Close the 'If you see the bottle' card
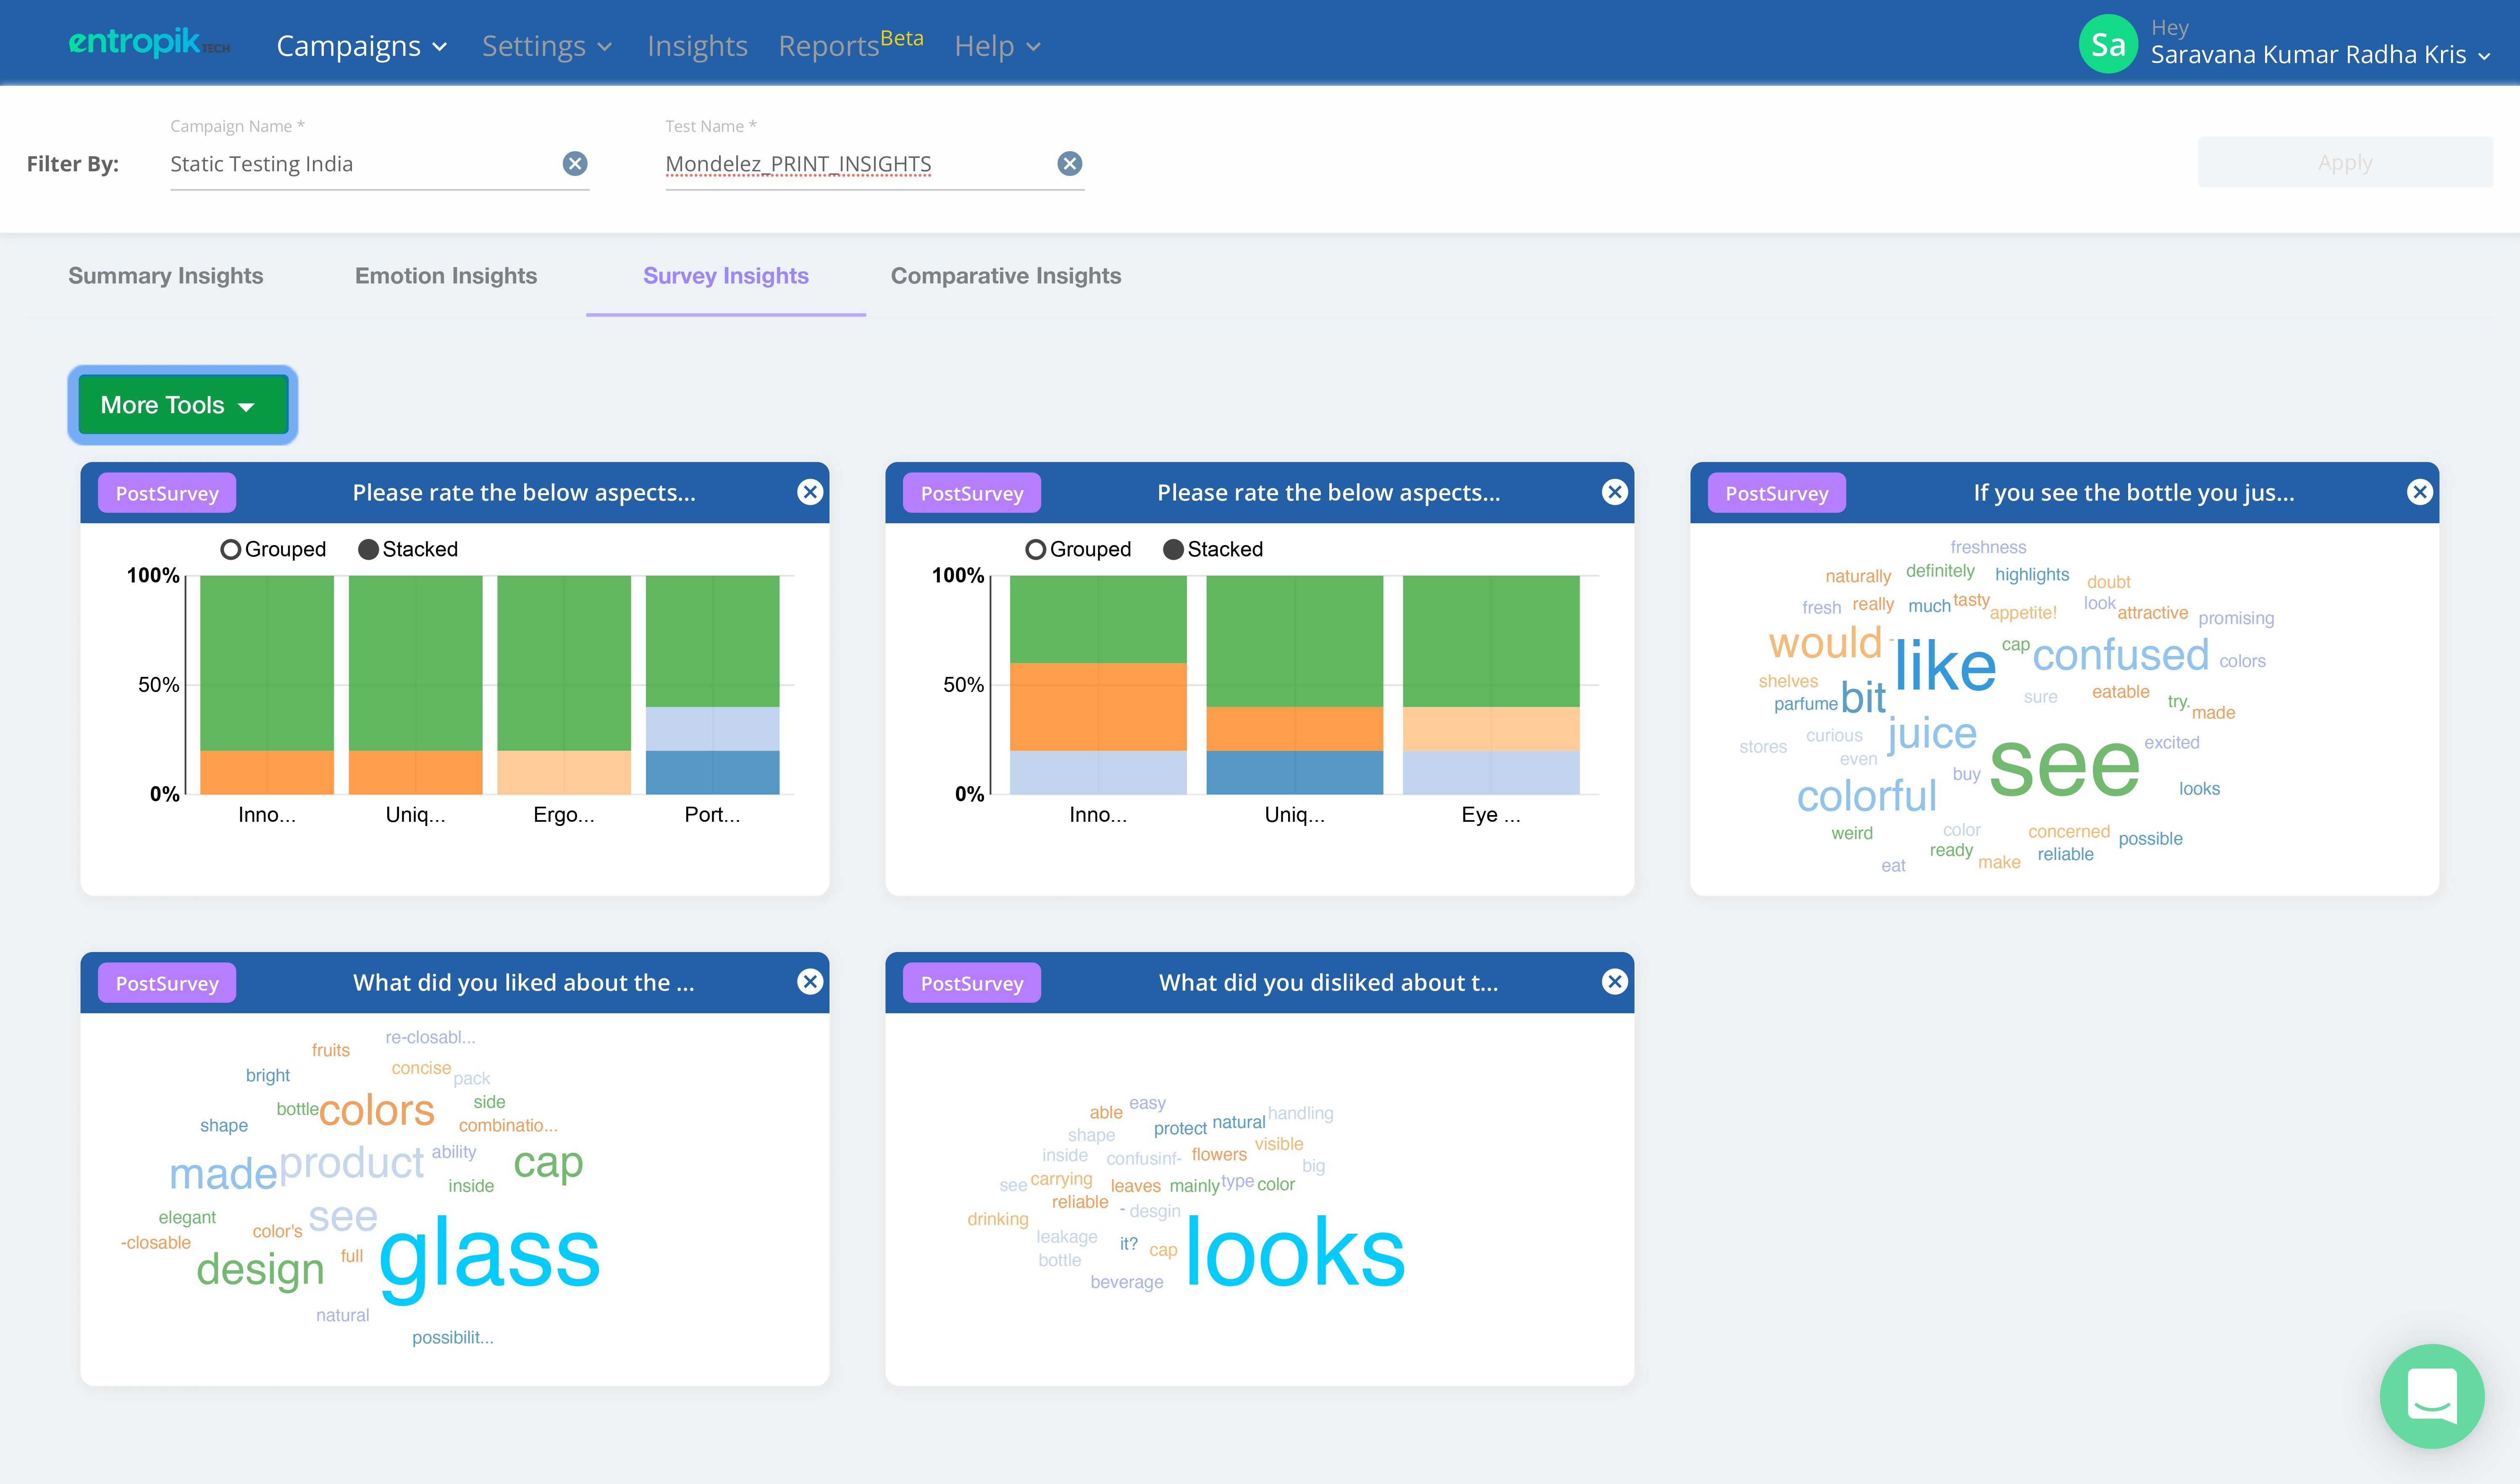 (2420, 492)
